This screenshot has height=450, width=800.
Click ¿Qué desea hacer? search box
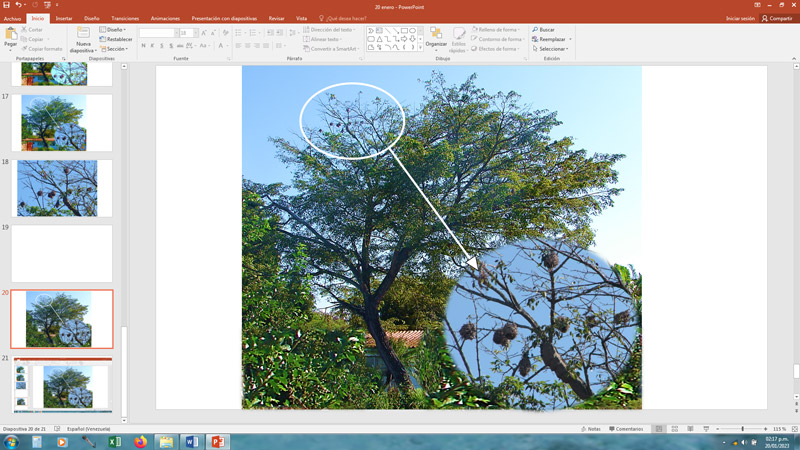click(x=342, y=18)
